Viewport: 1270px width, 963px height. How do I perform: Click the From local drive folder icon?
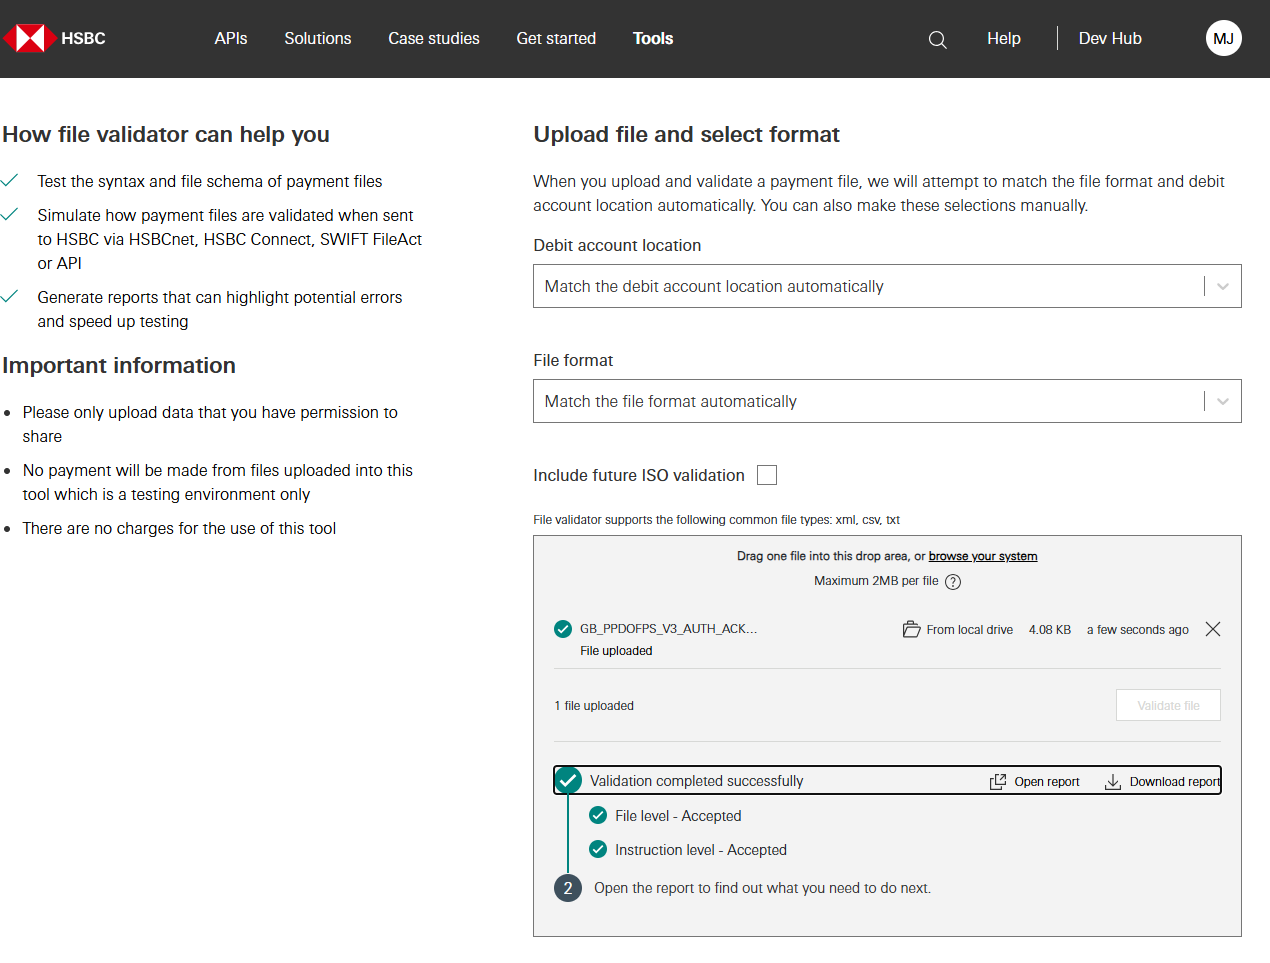click(911, 628)
